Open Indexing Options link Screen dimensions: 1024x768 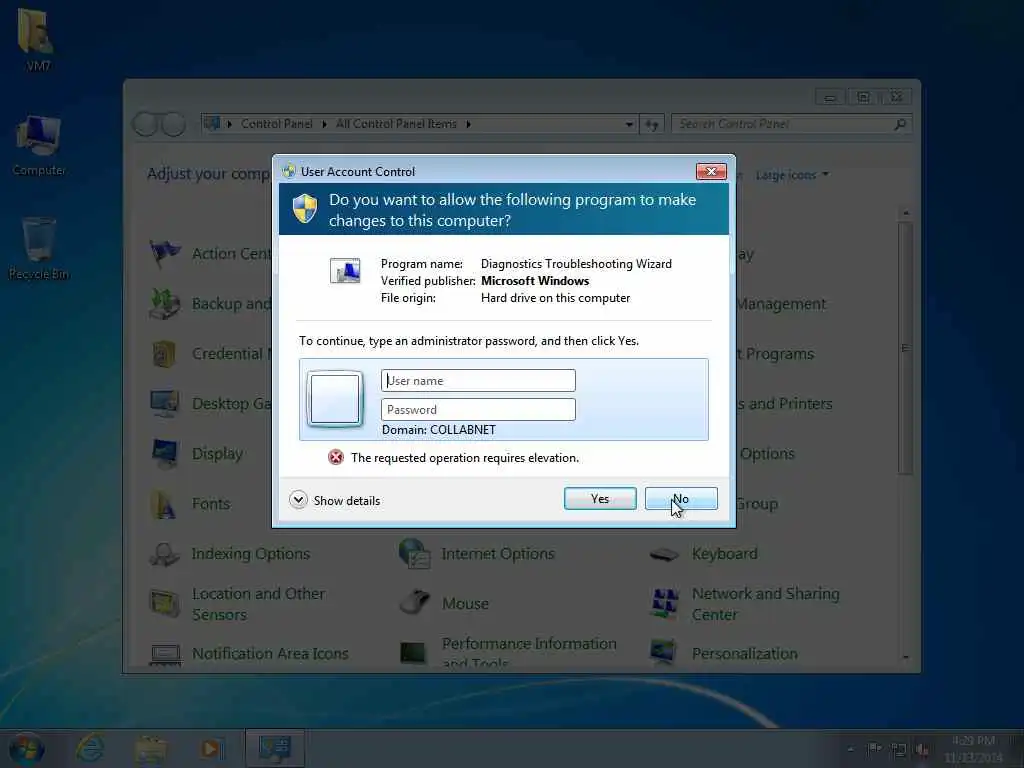coord(251,554)
